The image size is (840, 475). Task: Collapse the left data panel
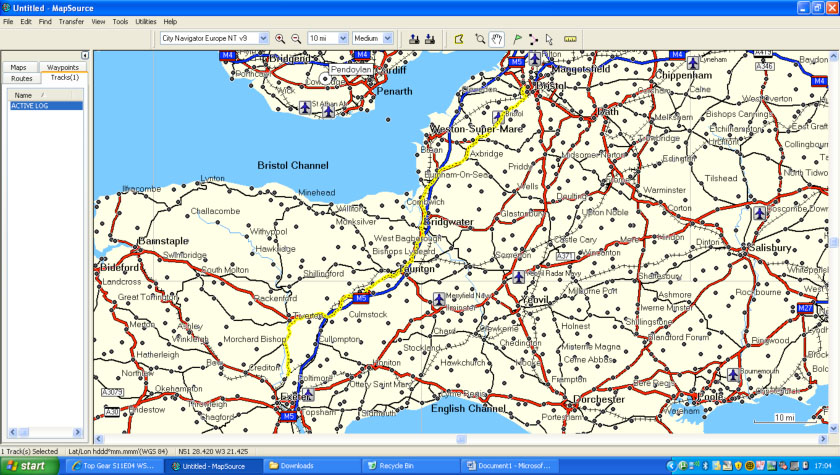tap(85, 55)
